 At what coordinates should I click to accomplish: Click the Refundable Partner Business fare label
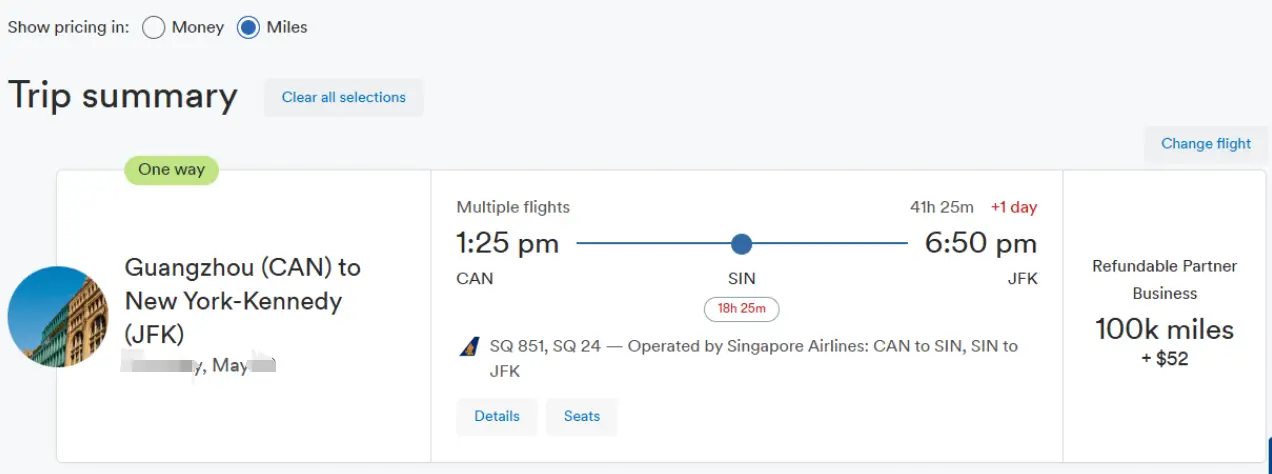[1164, 279]
